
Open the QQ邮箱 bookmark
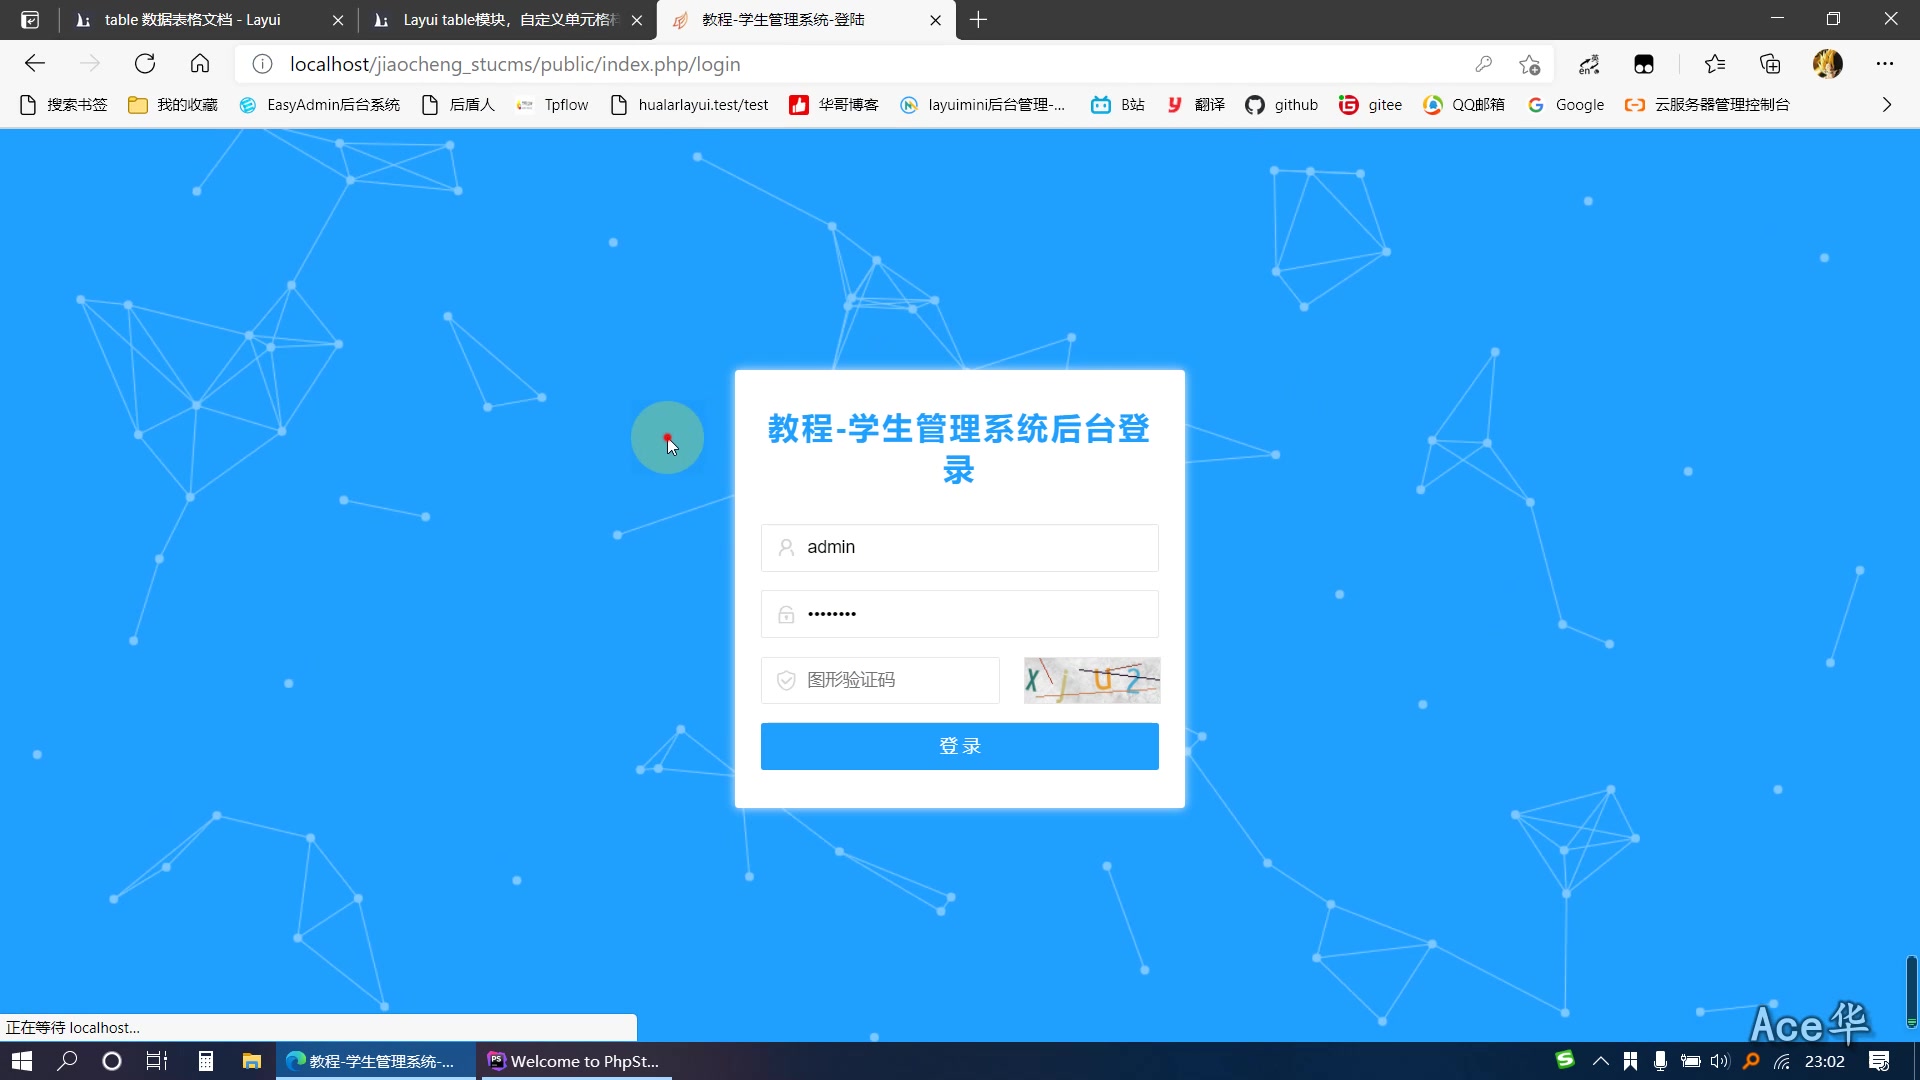(1464, 105)
